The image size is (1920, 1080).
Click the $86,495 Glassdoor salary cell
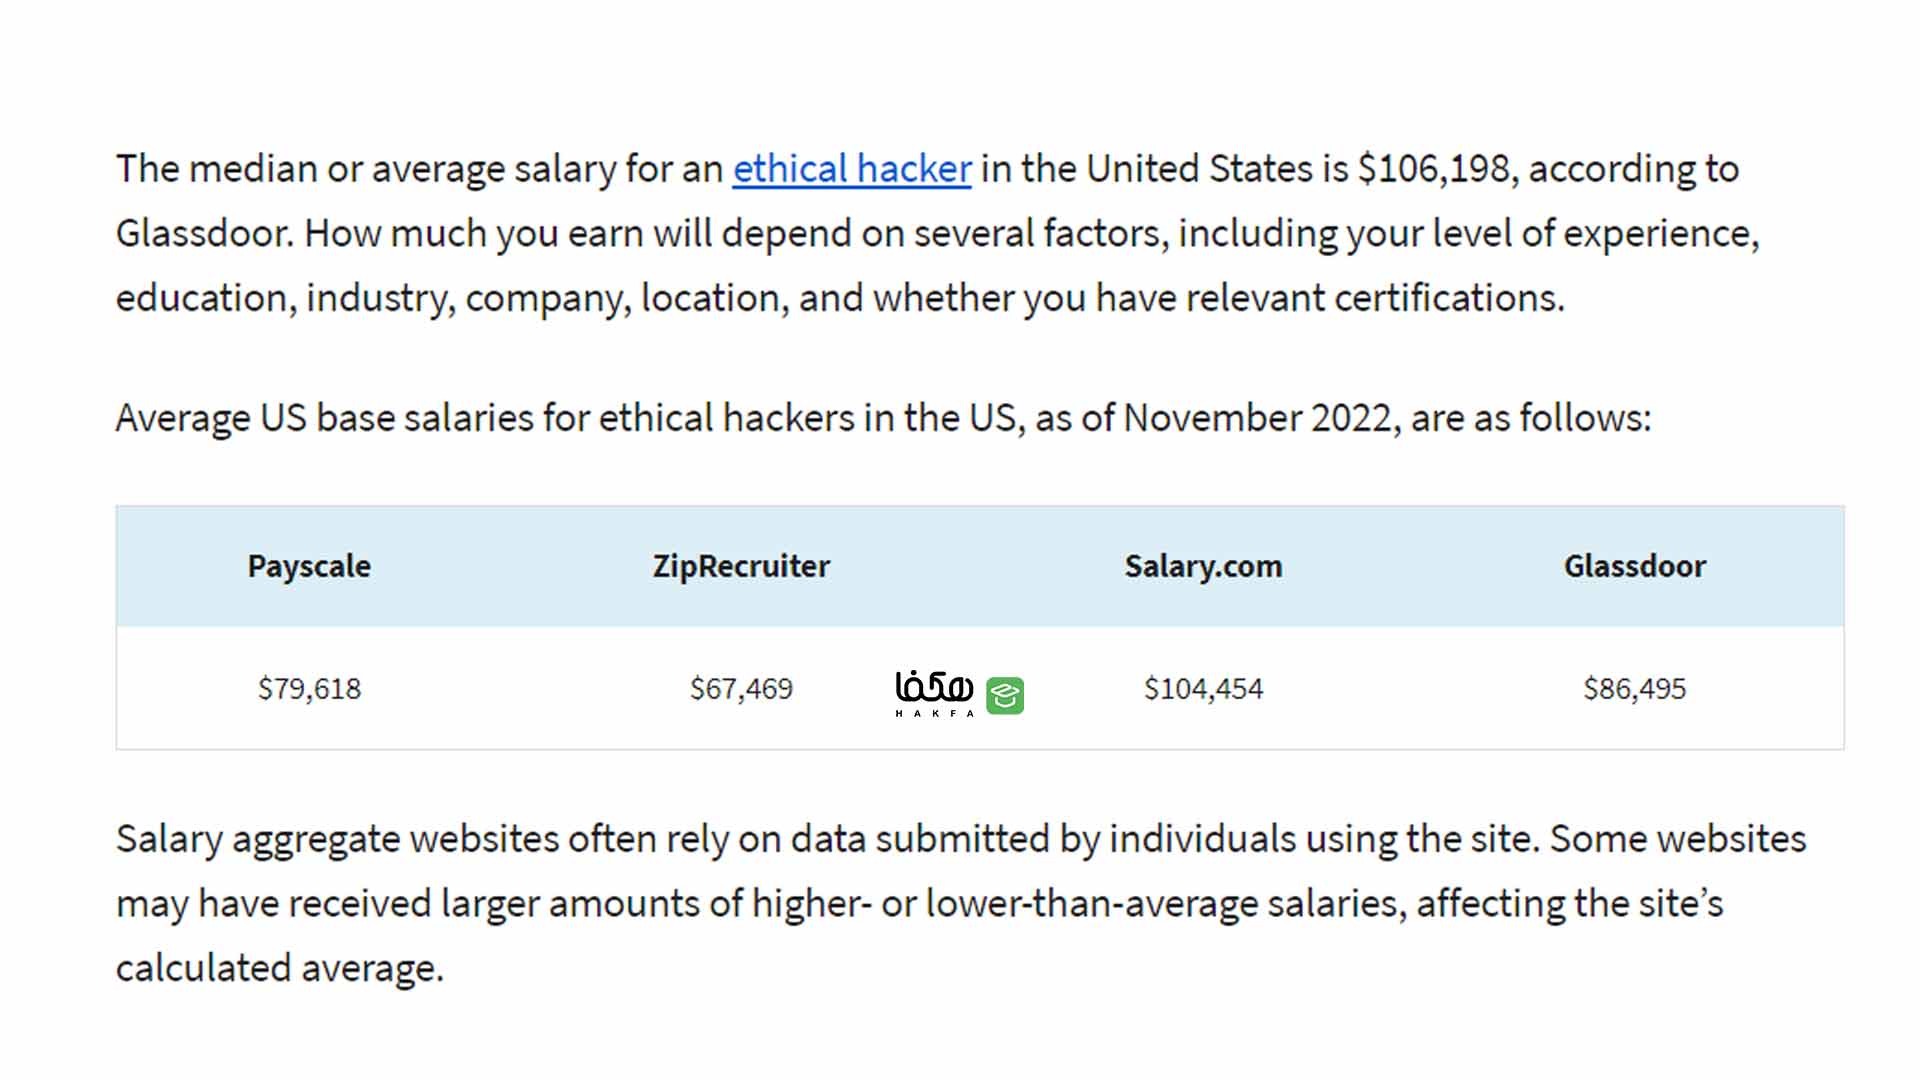(1635, 688)
